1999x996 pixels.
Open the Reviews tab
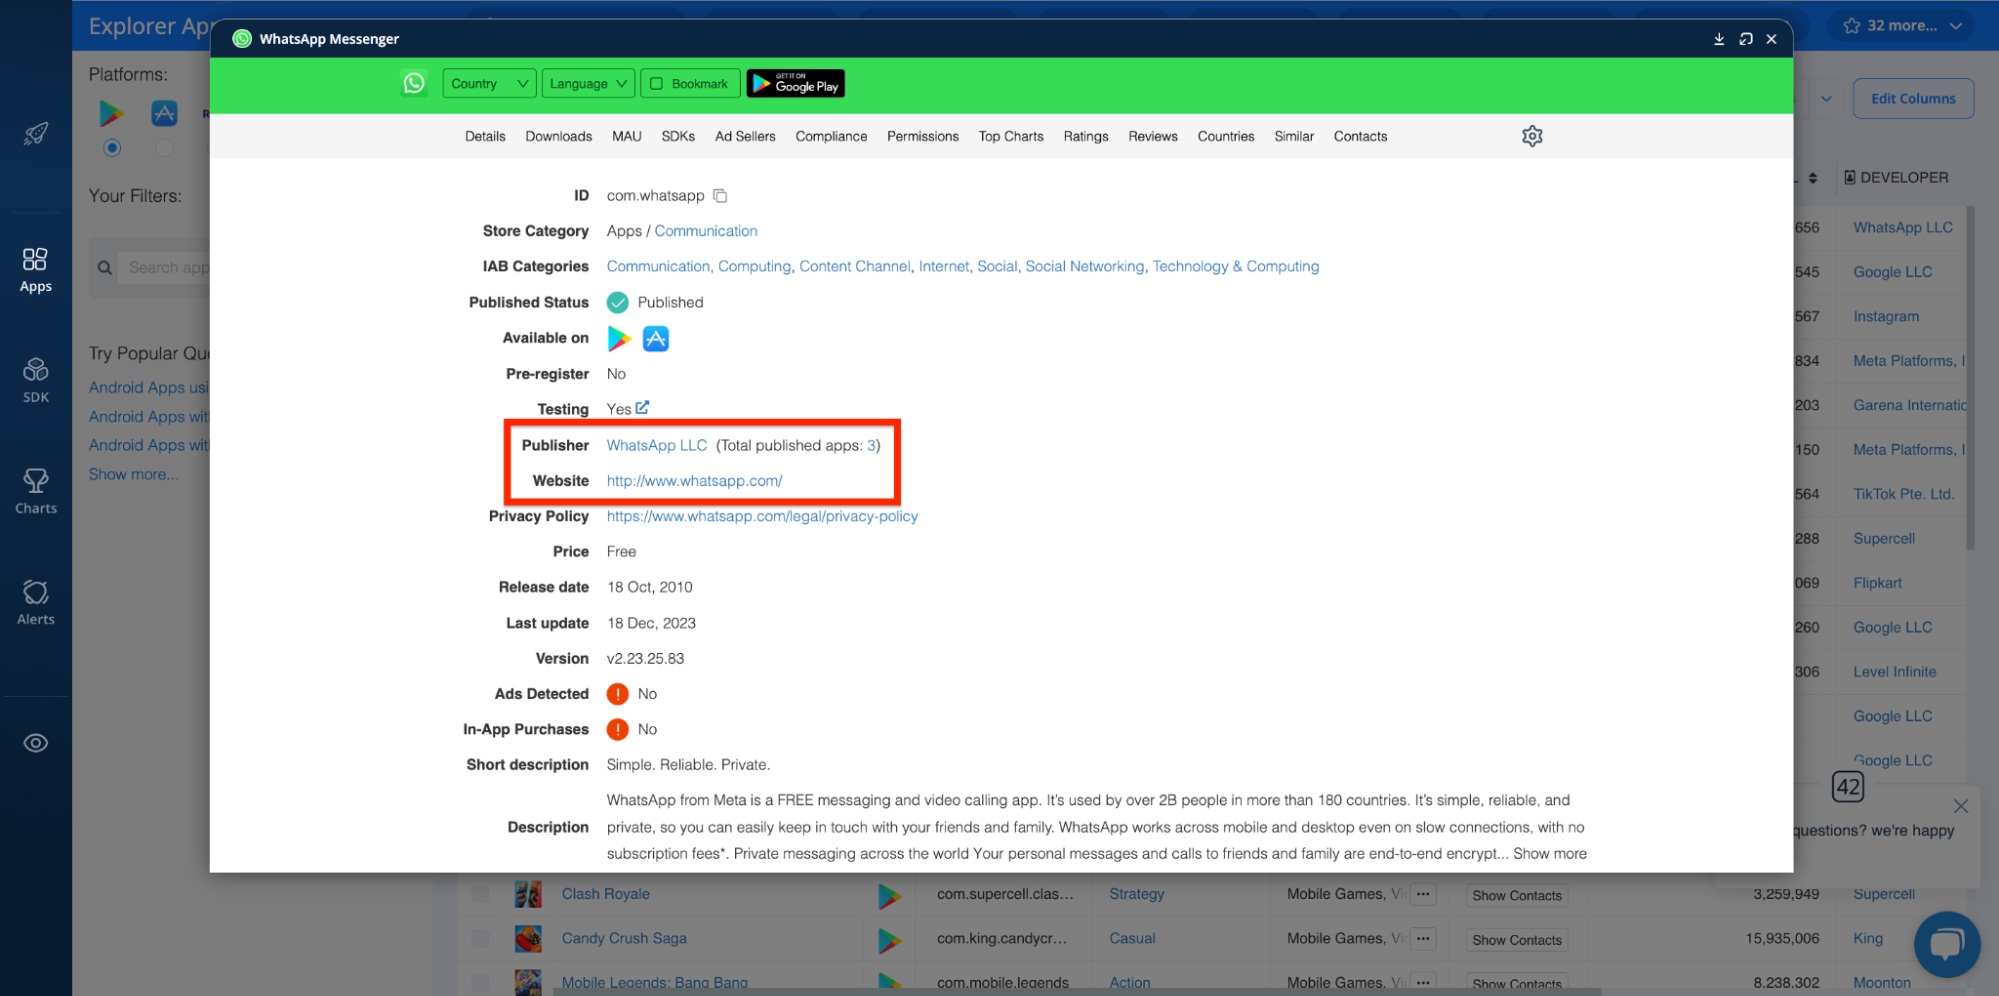[1153, 136]
